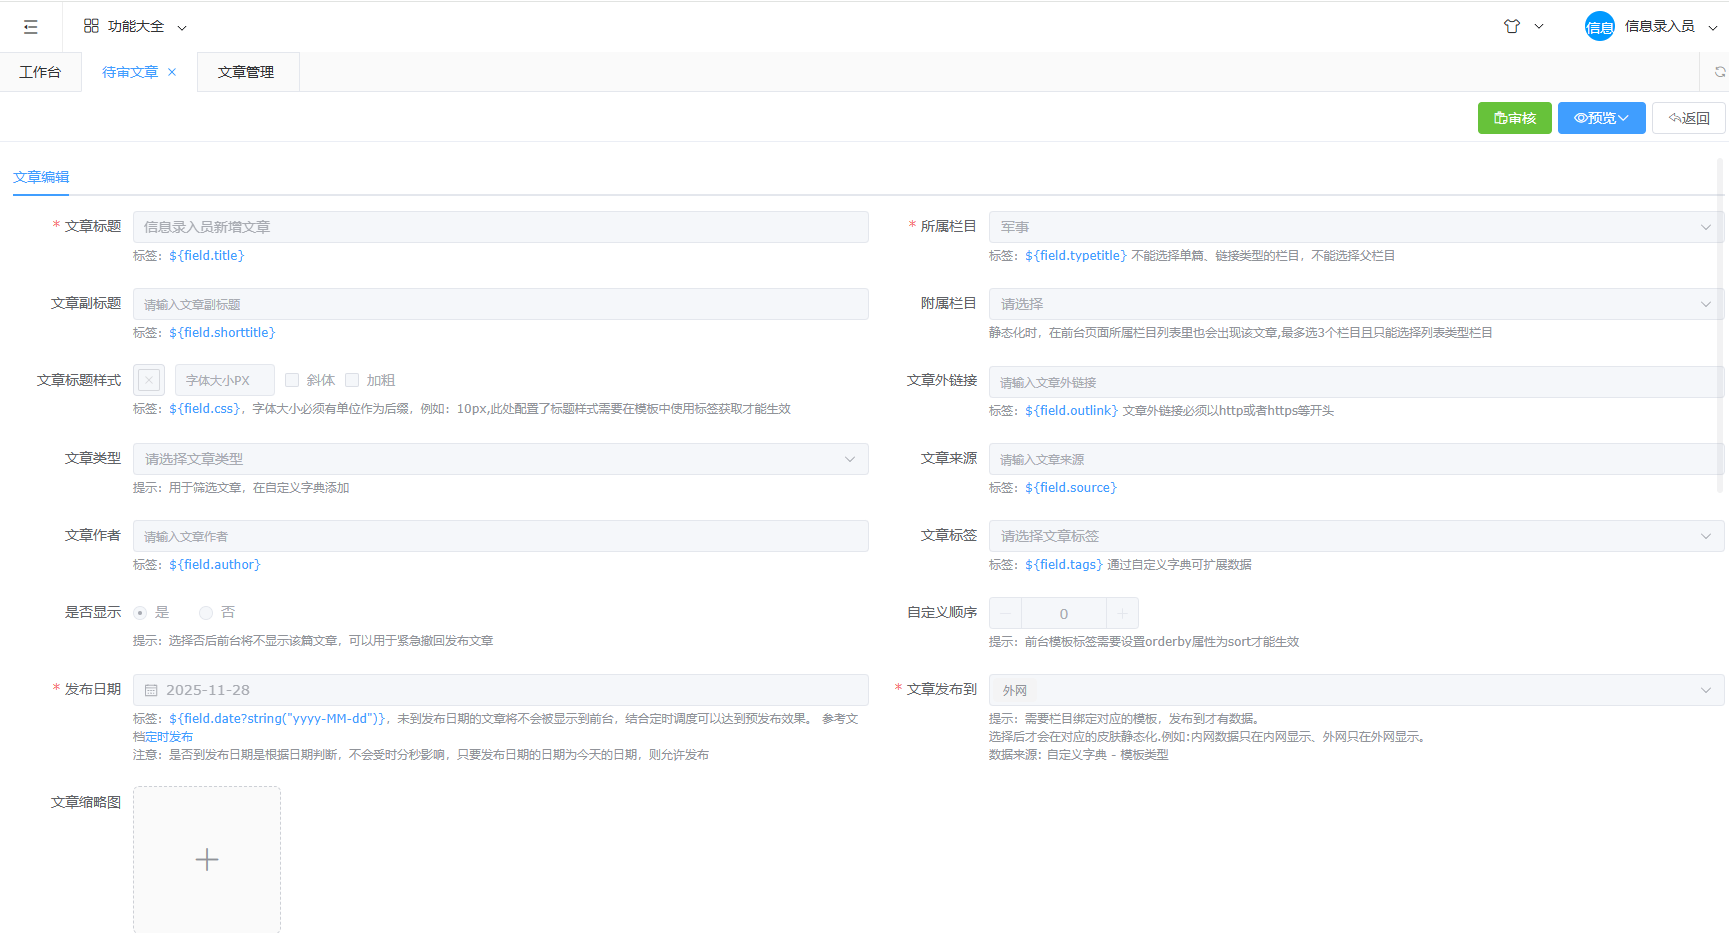Enable the 斜体 italic checkbox
The width and height of the screenshot is (1729, 934).
[x=292, y=380]
